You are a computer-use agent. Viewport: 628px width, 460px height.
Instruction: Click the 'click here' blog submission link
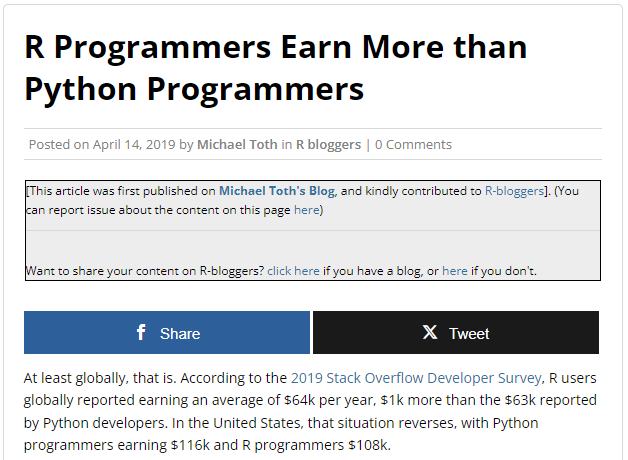pos(293,271)
